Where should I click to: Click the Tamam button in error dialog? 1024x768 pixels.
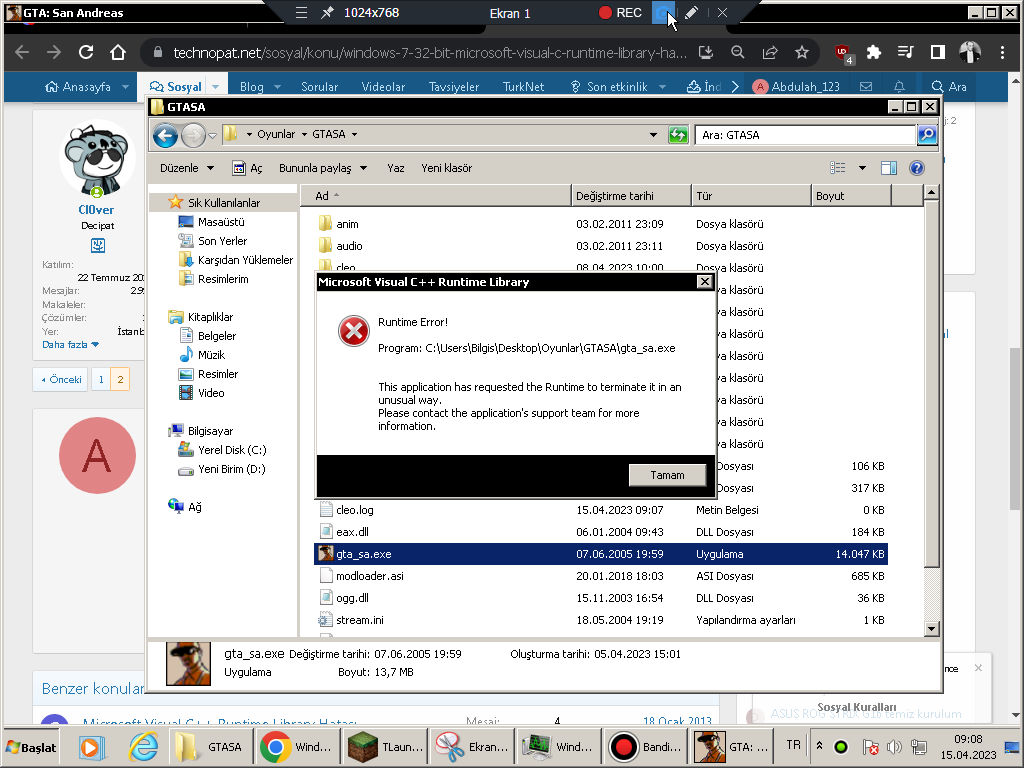coord(667,475)
